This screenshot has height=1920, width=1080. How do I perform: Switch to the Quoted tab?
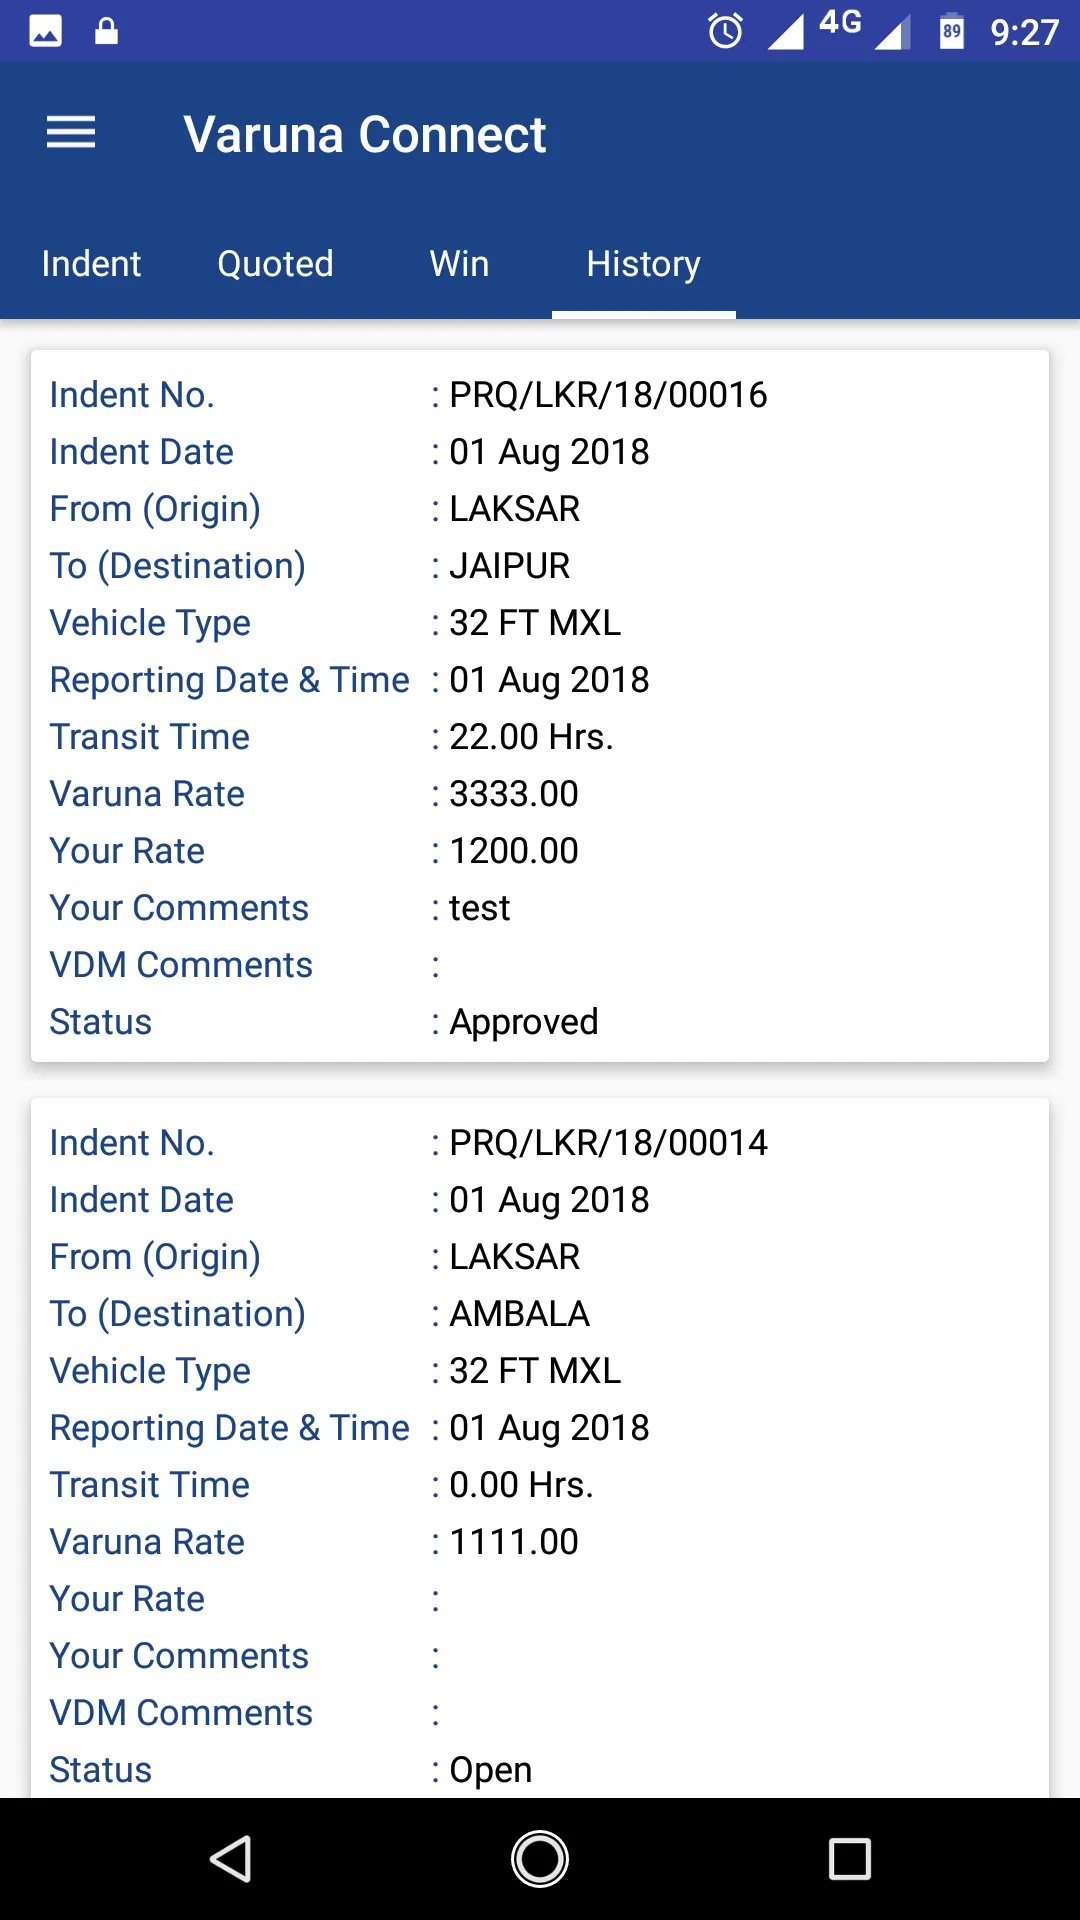click(275, 264)
